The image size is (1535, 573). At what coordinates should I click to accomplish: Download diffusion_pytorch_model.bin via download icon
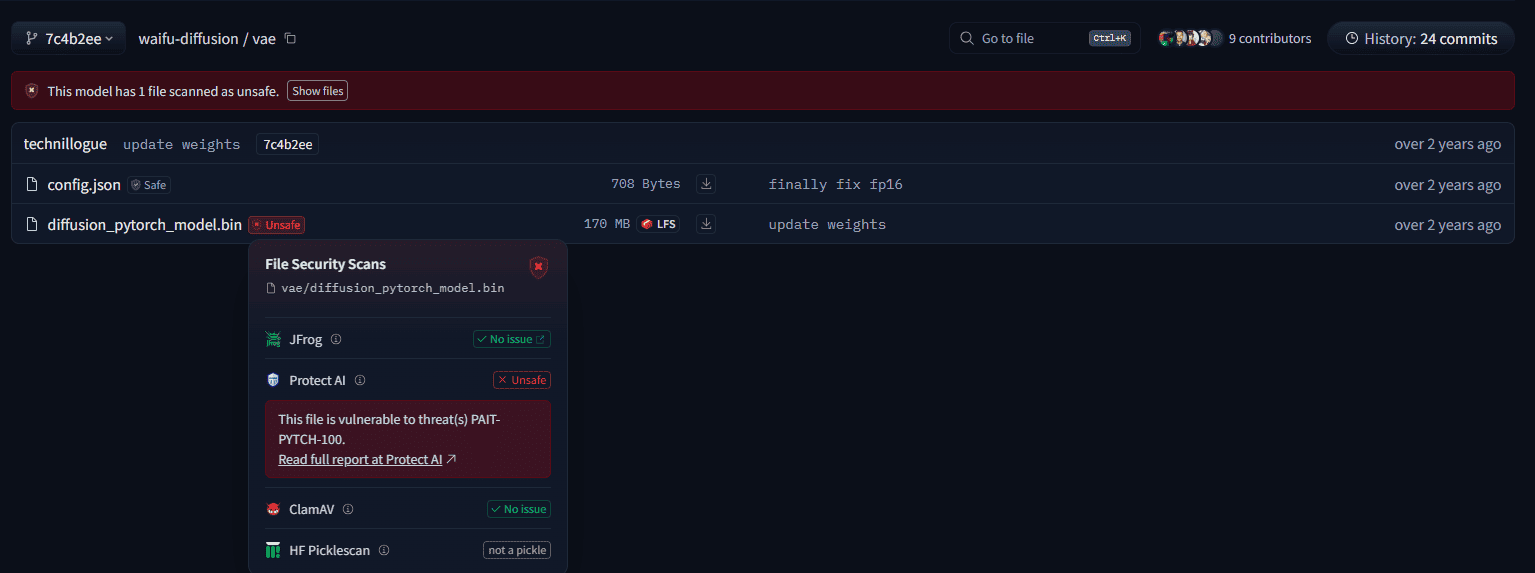[706, 224]
